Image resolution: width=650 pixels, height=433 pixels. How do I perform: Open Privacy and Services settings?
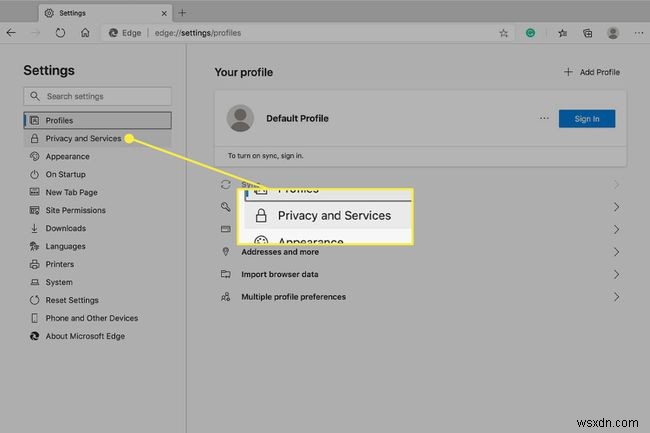click(x=97, y=138)
